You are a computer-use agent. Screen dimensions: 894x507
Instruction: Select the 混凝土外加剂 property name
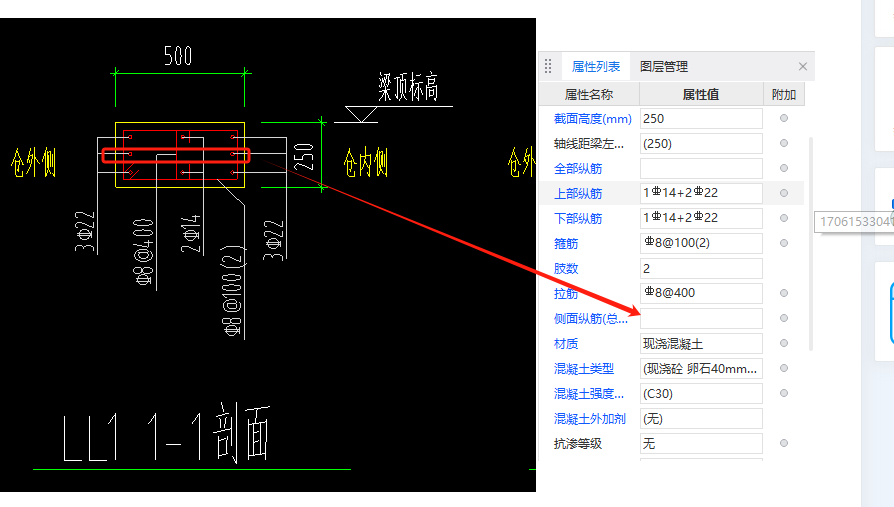[590, 419]
